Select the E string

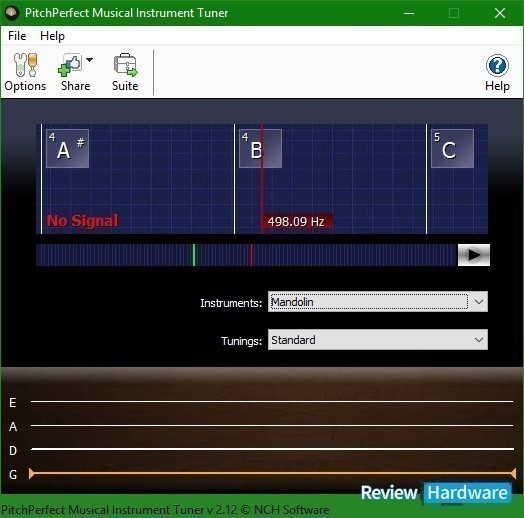point(272,401)
